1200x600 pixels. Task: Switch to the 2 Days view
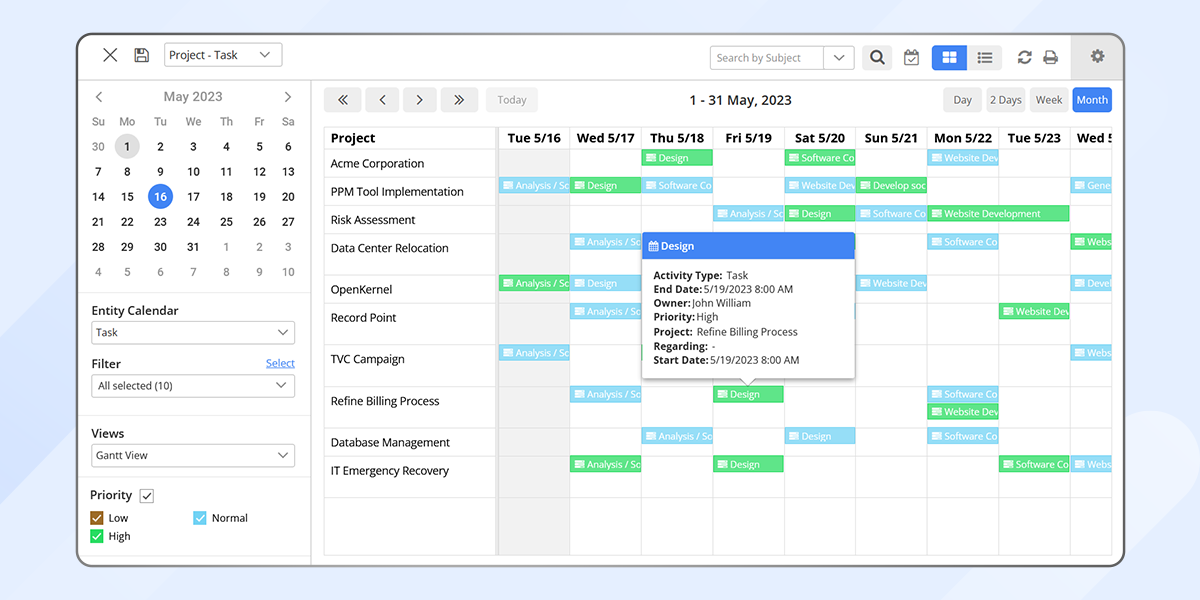click(x=1005, y=100)
